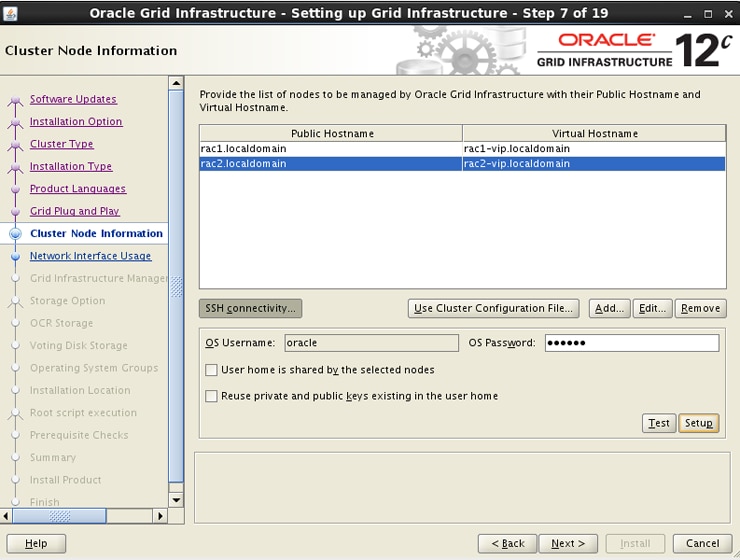Click the SSH connectivity button
The height and width of the screenshot is (560, 740).
coord(250,309)
